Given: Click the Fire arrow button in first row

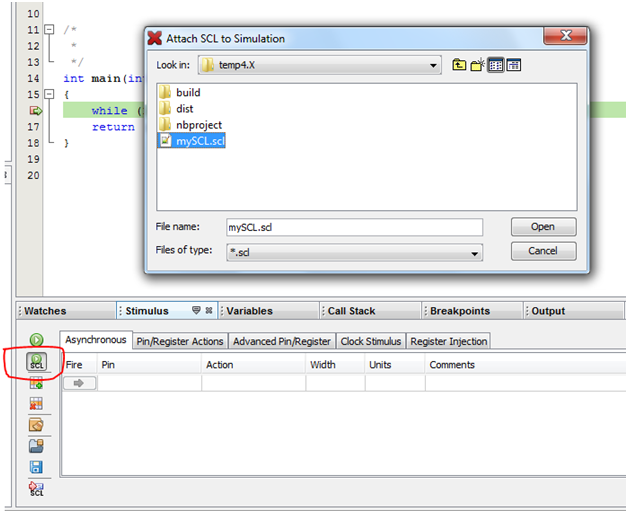Looking at the screenshot, I should click(x=79, y=383).
